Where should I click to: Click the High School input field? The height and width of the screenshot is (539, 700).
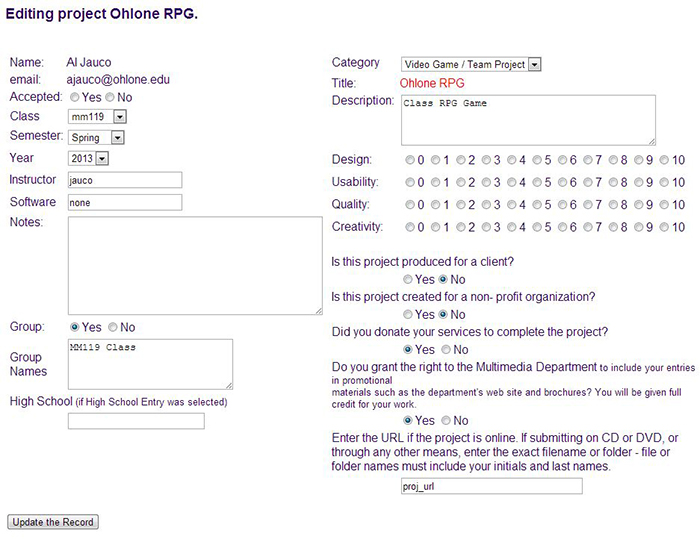[x=136, y=421]
